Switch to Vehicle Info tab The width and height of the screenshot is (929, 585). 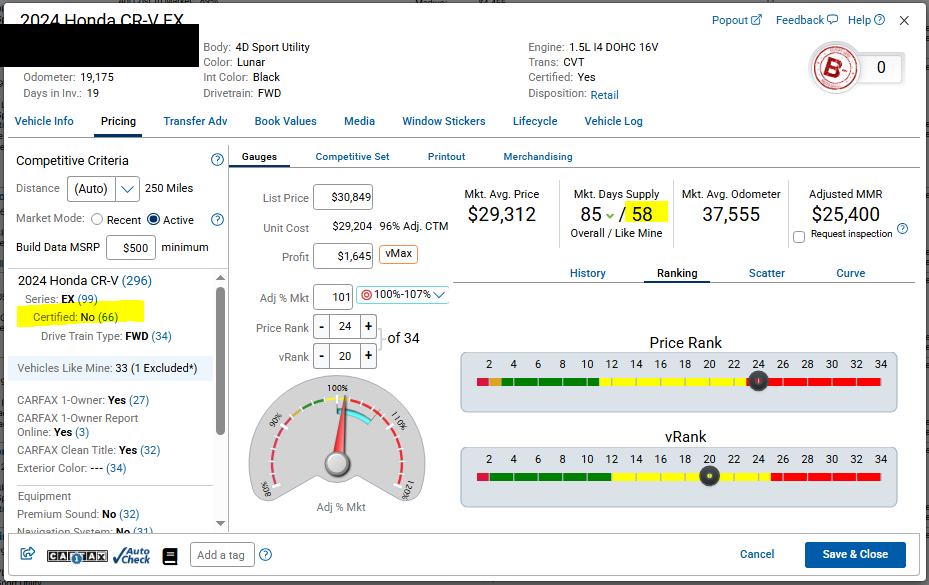[44, 122]
